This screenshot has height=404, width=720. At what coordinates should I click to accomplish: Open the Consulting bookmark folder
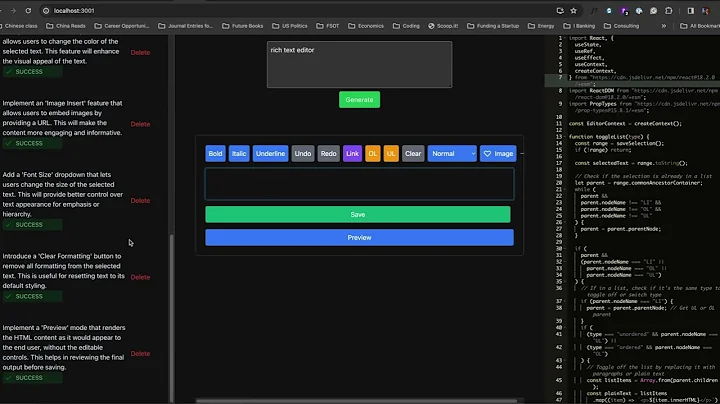click(x=622, y=26)
